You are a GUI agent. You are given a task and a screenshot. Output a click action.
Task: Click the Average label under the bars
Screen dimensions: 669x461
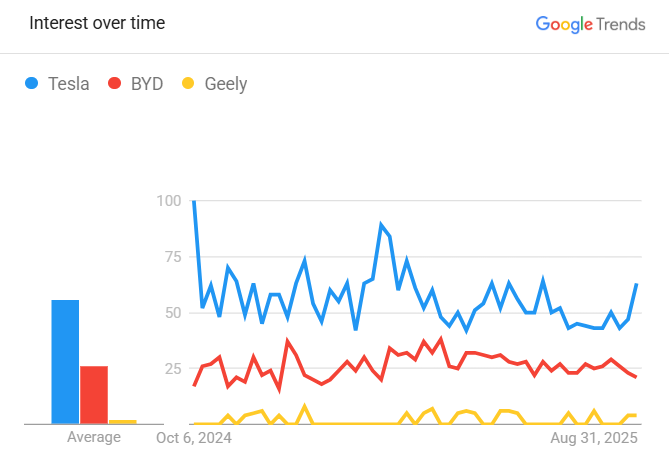(94, 438)
